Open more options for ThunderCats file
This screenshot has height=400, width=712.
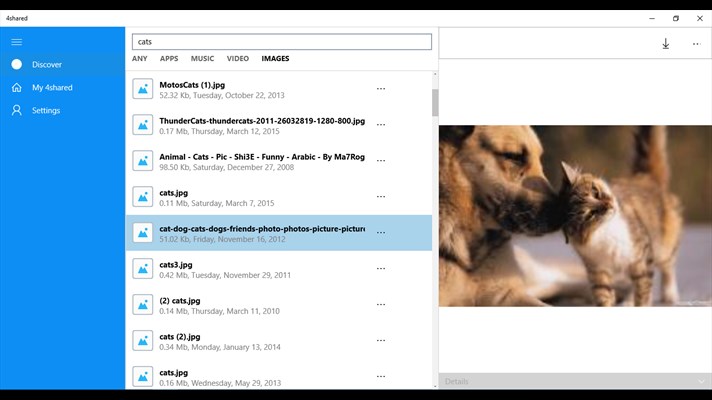(381, 125)
